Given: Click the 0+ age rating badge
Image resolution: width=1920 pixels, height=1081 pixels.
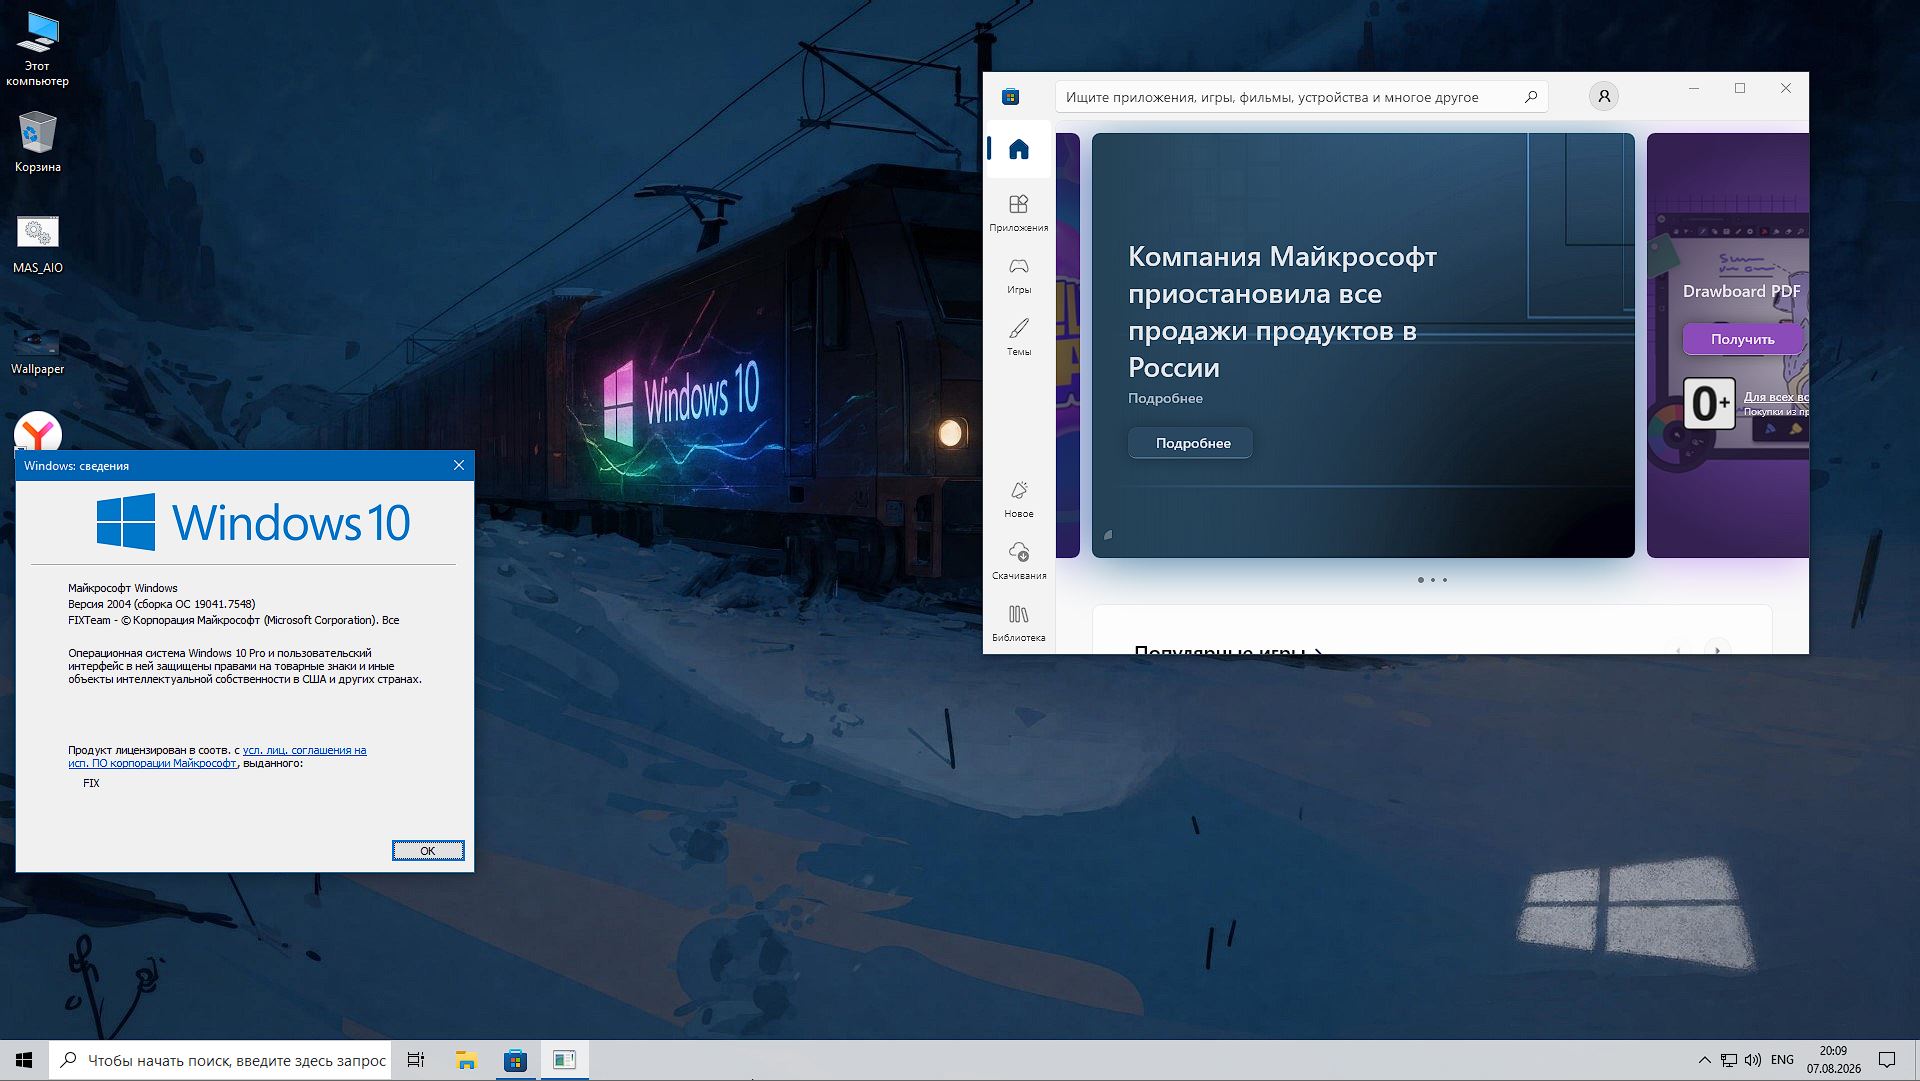Looking at the screenshot, I should click(1709, 403).
